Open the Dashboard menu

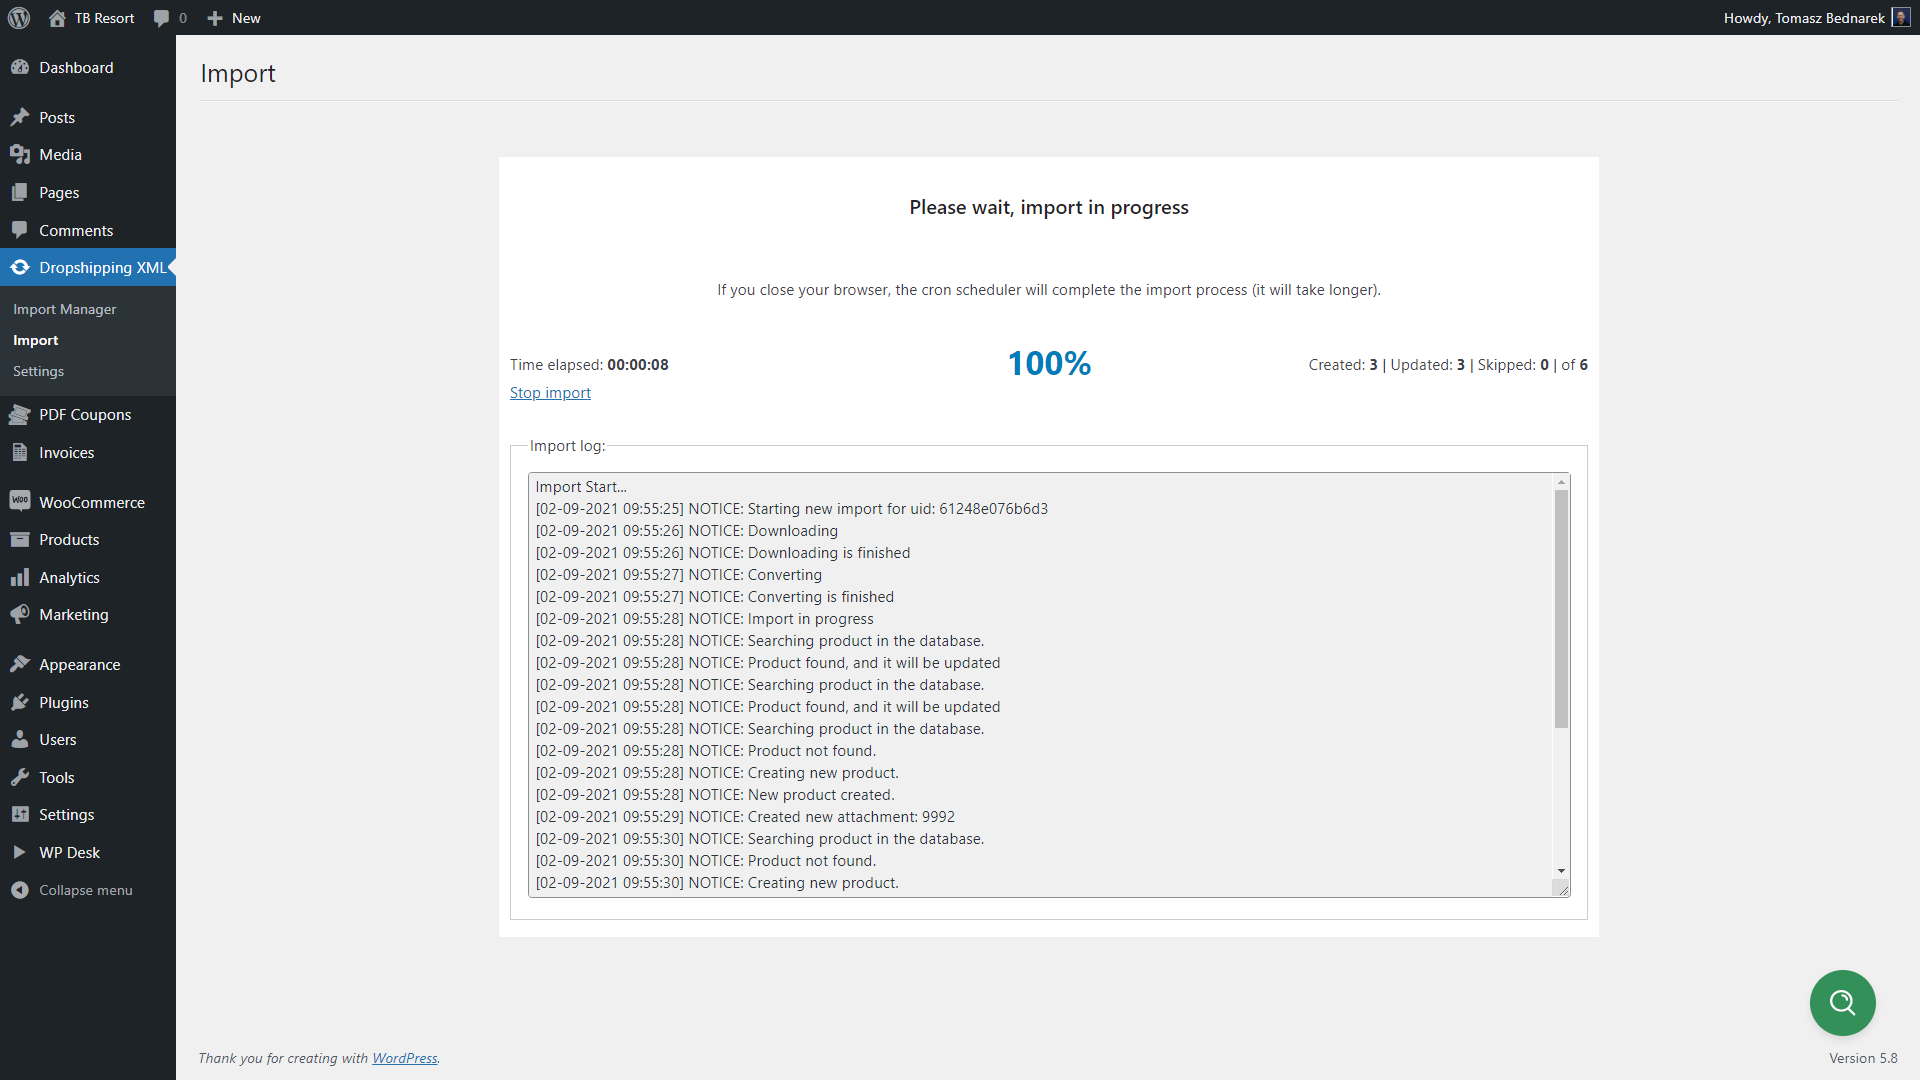[88, 67]
